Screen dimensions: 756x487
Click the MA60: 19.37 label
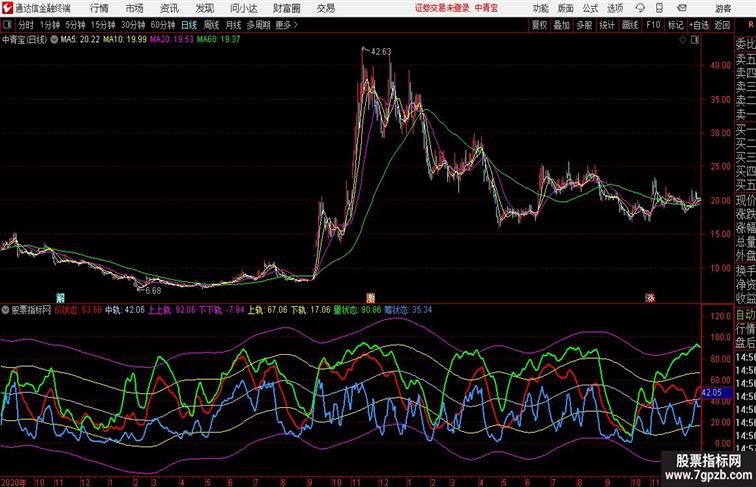point(218,40)
